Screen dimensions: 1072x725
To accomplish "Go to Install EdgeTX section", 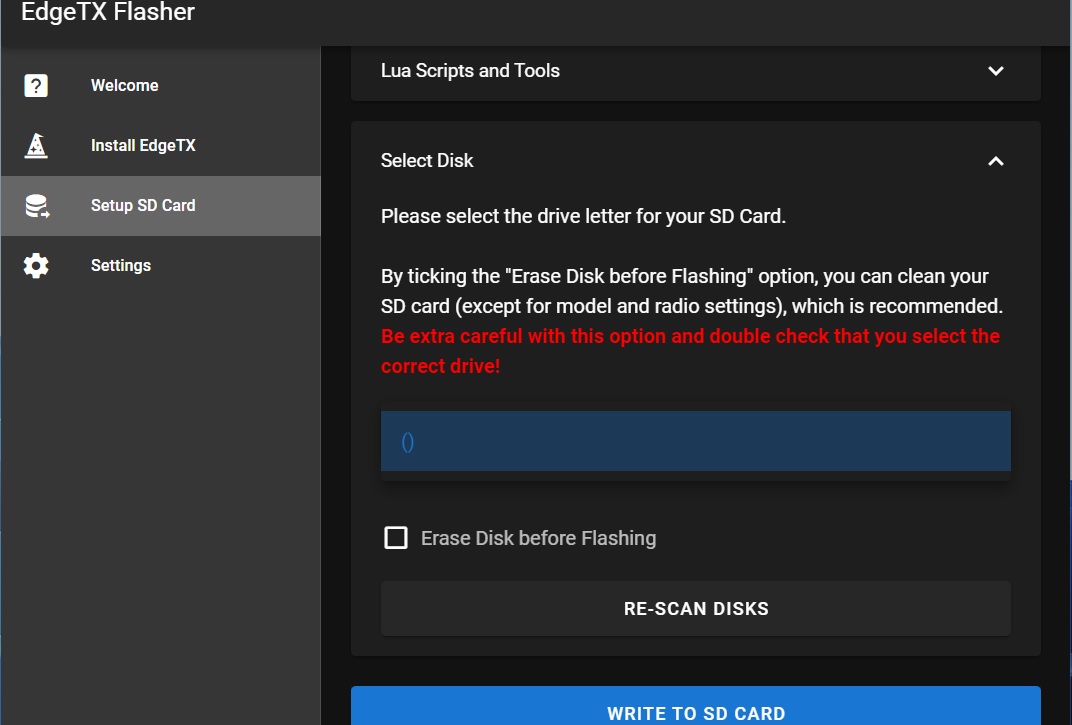I will click(x=161, y=146).
